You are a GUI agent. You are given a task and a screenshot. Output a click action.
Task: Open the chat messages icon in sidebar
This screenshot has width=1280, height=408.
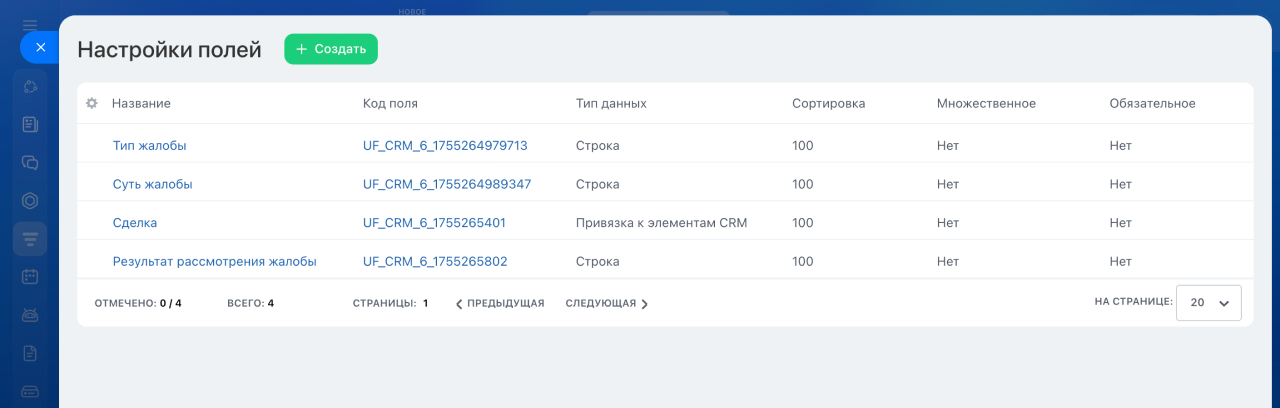pyautogui.click(x=30, y=162)
